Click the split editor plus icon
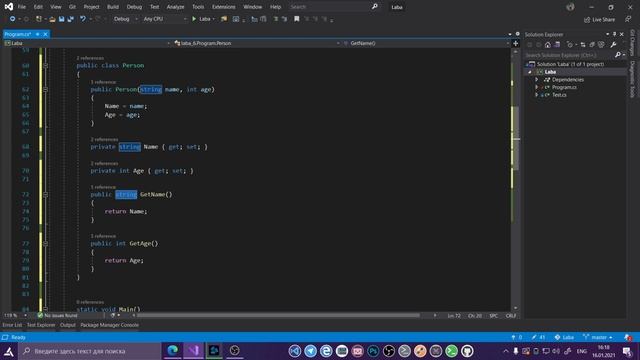The width and height of the screenshot is (640, 360). tap(516, 43)
